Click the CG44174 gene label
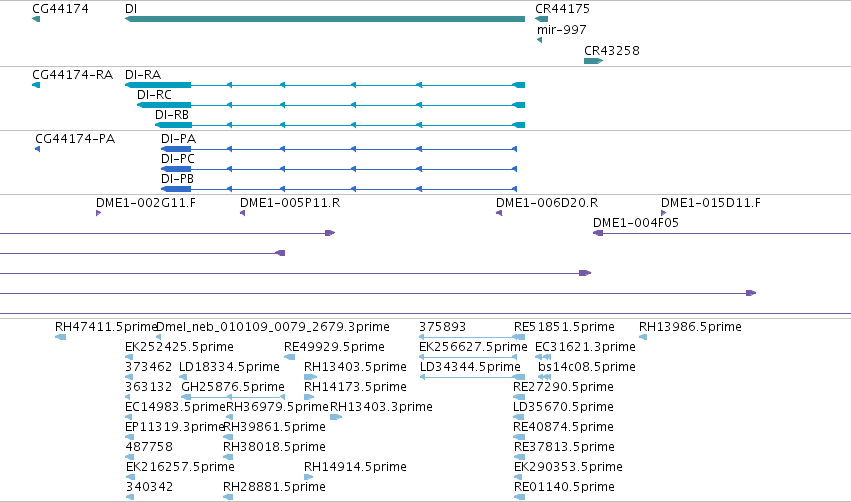The image size is (851, 502). (x=60, y=9)
